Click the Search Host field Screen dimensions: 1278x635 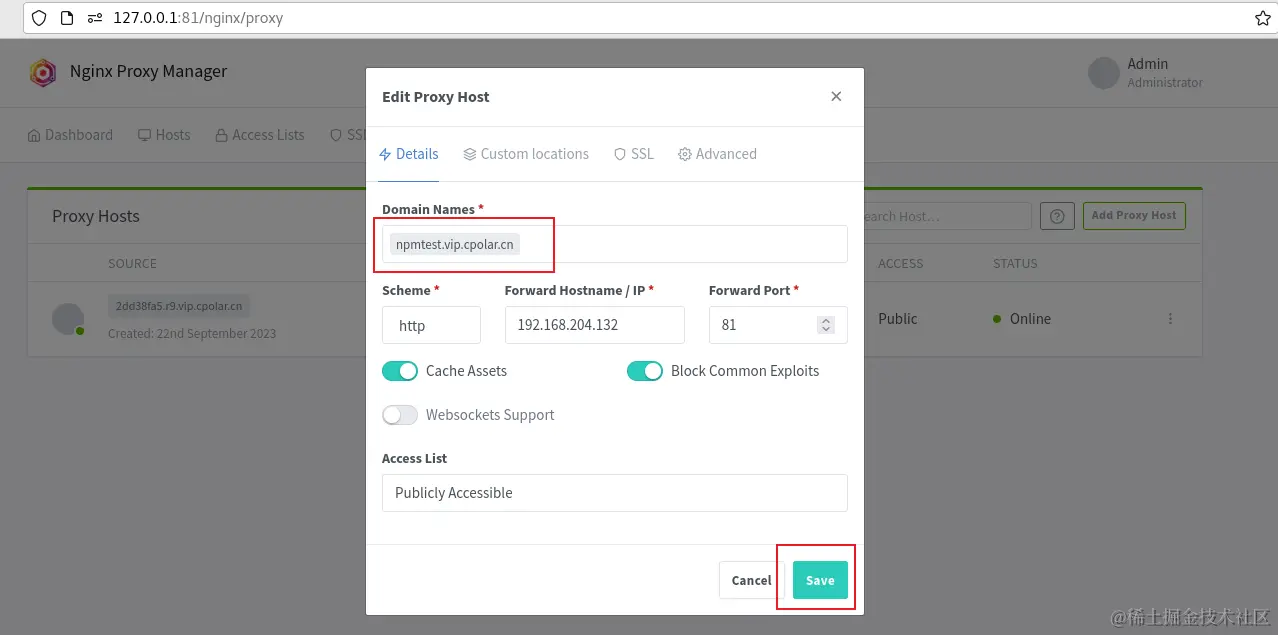(945, 216)
